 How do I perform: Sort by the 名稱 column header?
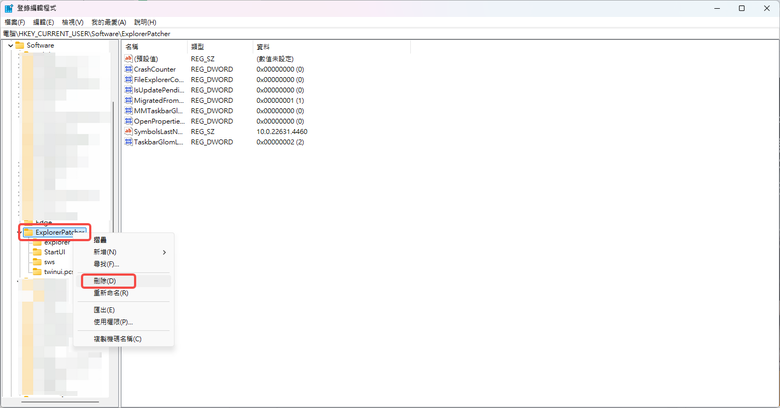(x=155, y=47)
